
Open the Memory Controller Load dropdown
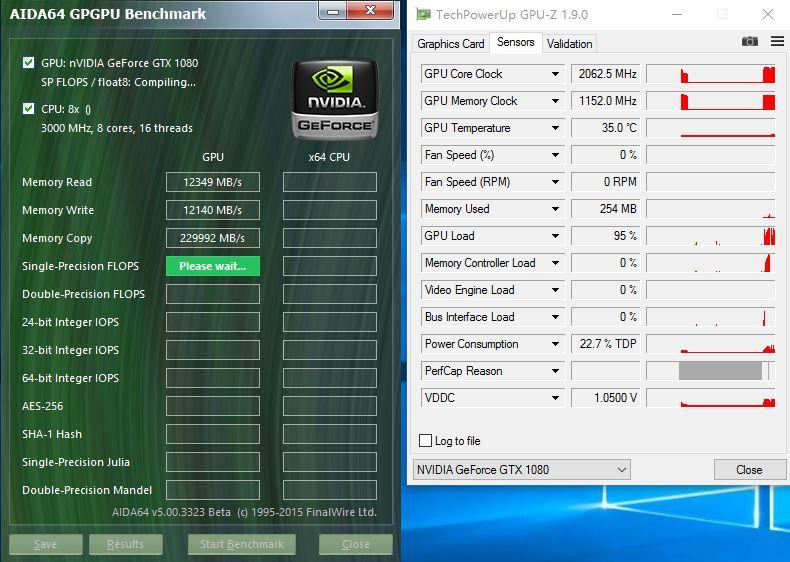point(555,263)
